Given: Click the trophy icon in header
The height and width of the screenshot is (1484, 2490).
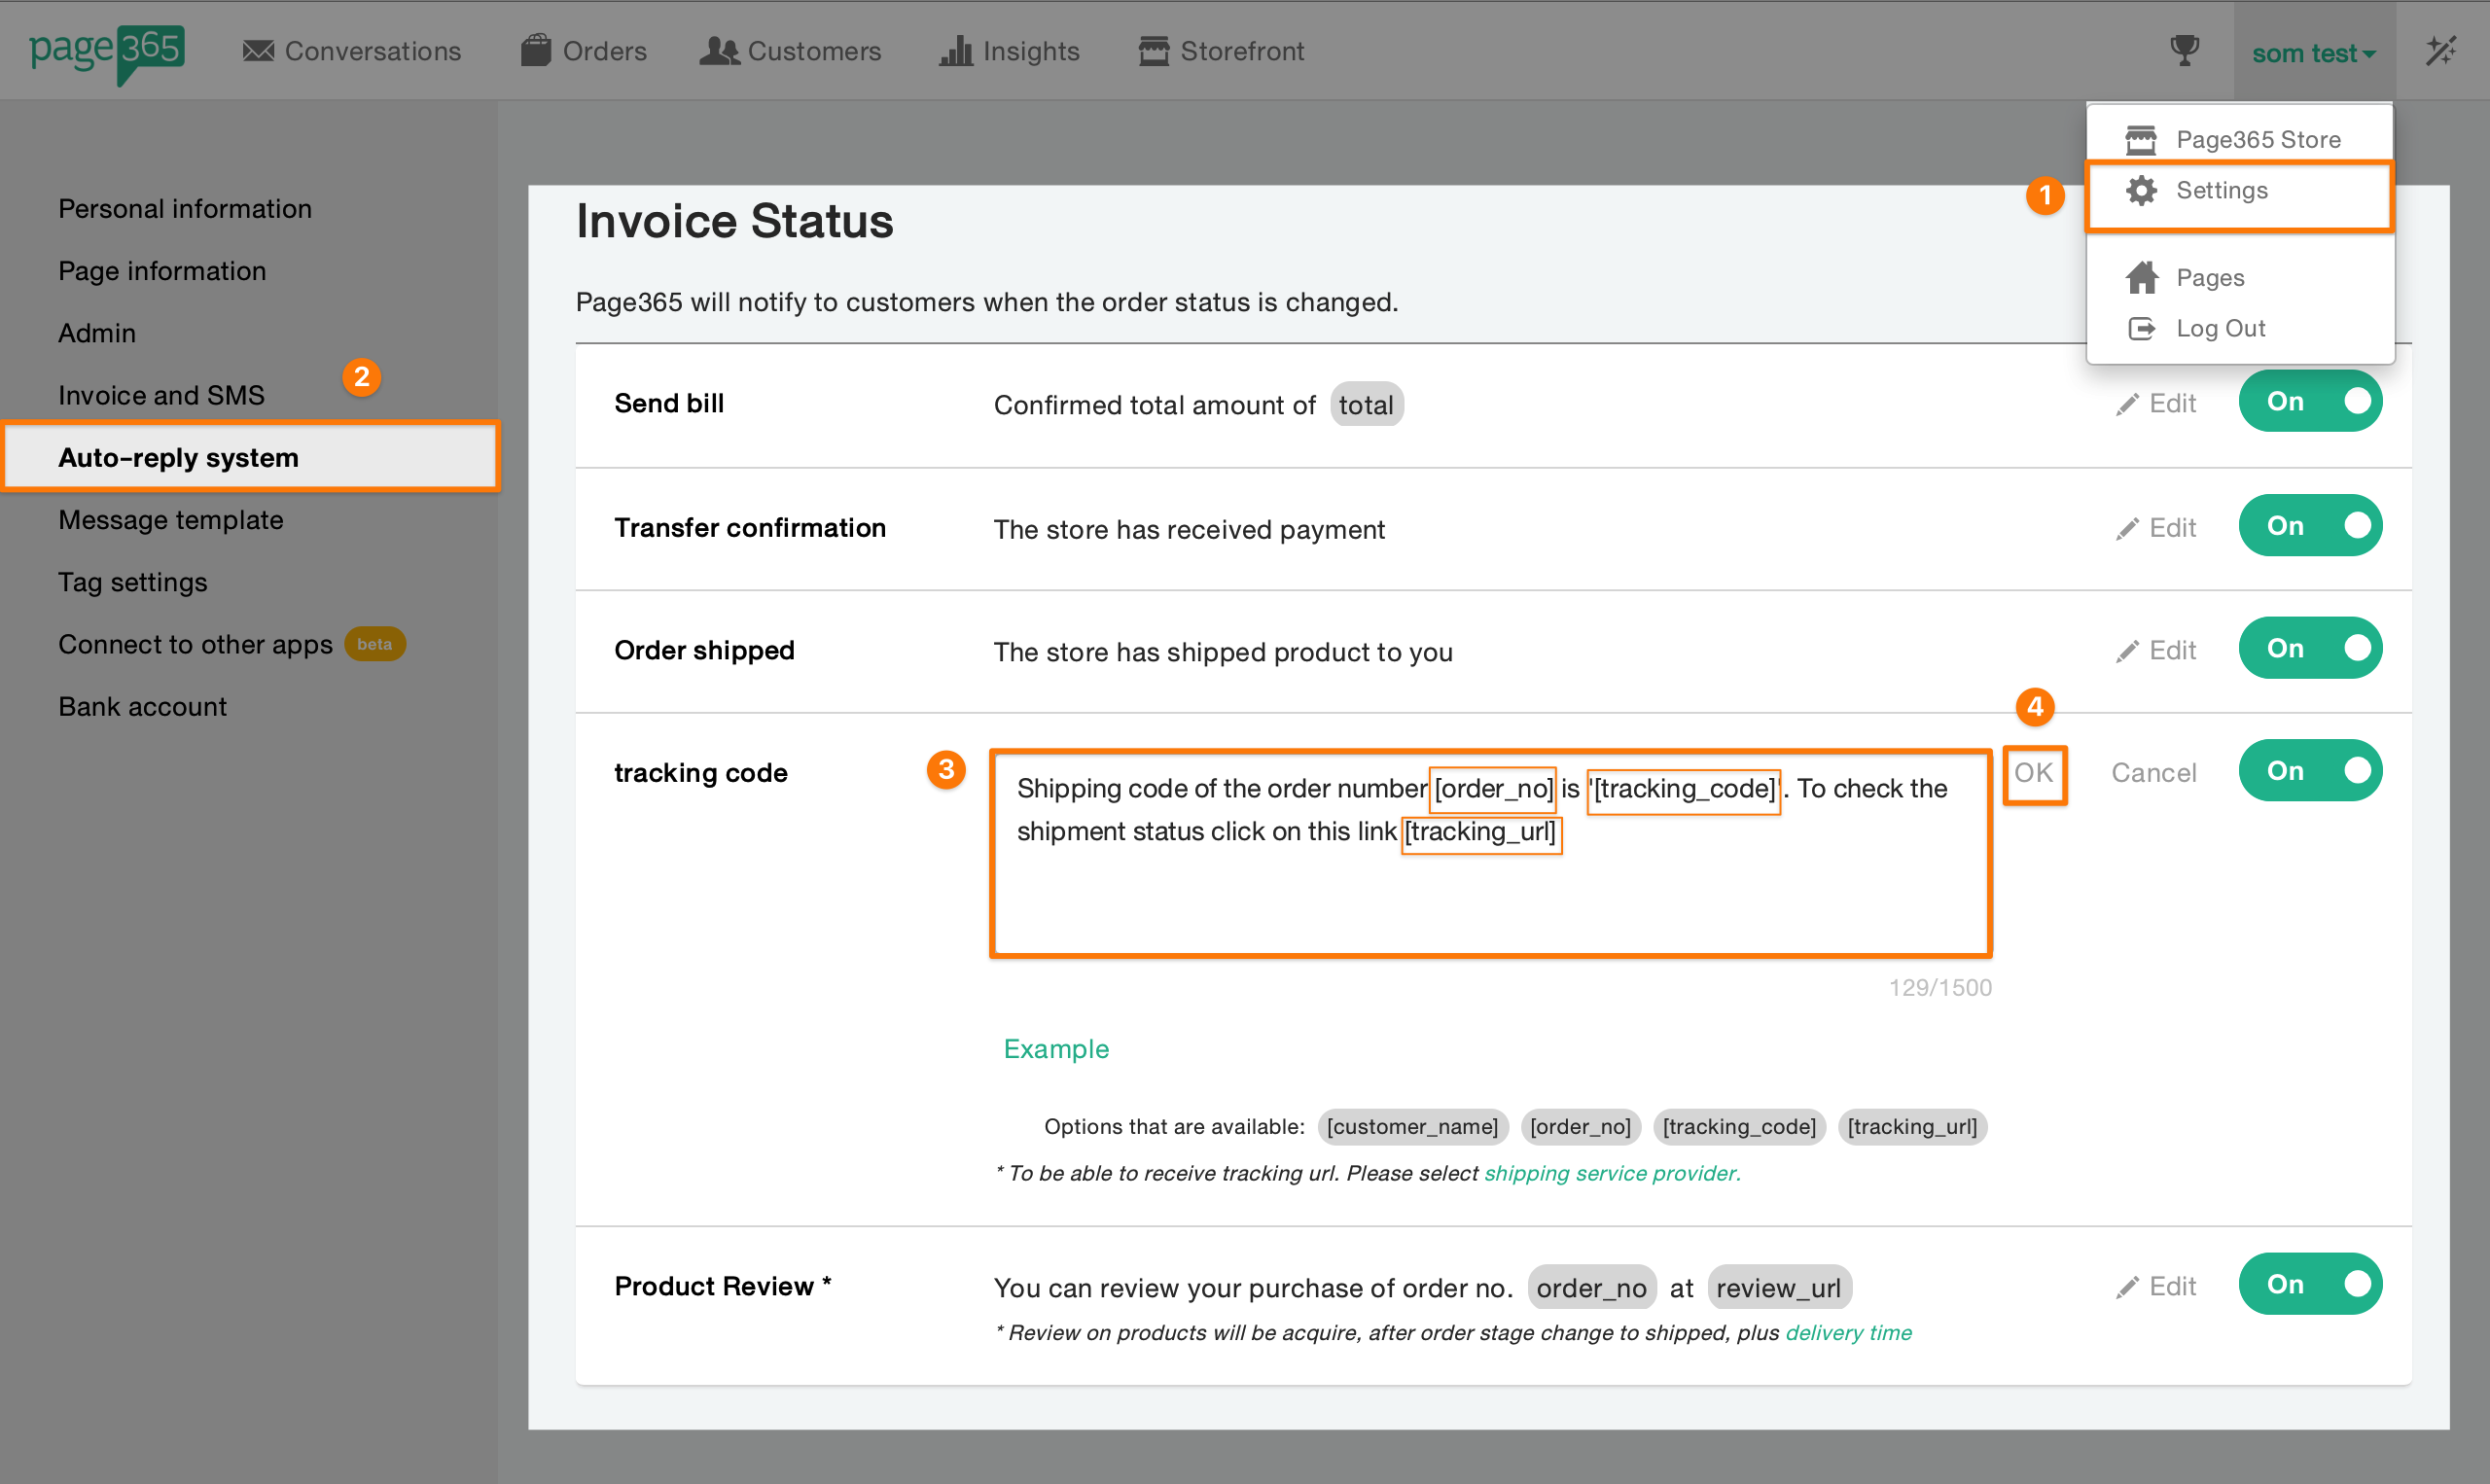Looking at the screenshot, I should 2184,50.
